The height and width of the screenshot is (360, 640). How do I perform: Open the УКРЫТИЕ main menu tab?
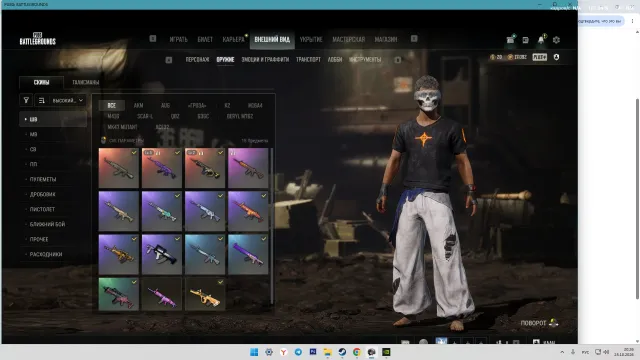point(311,39)
